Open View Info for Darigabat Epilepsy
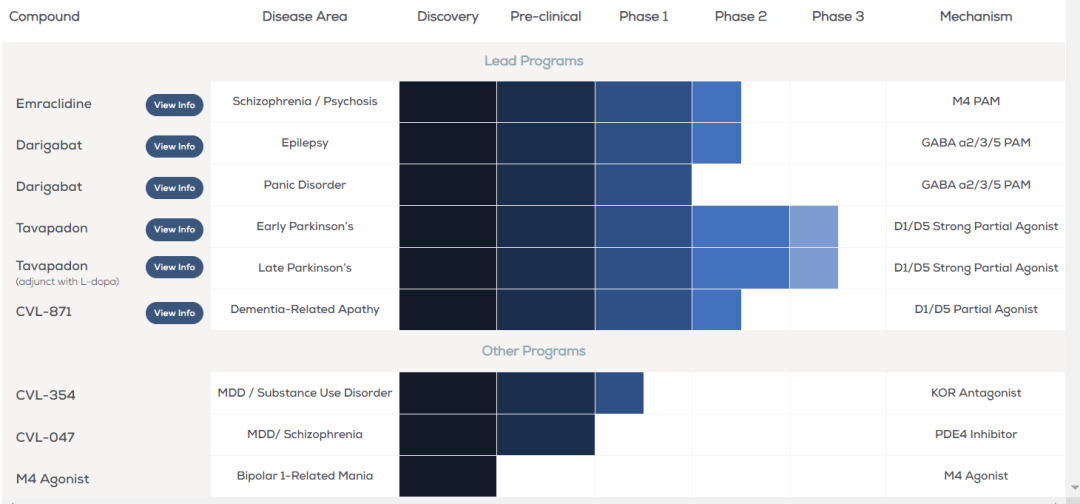Viewport: 1080px width, 504px height. pos(174,147)
